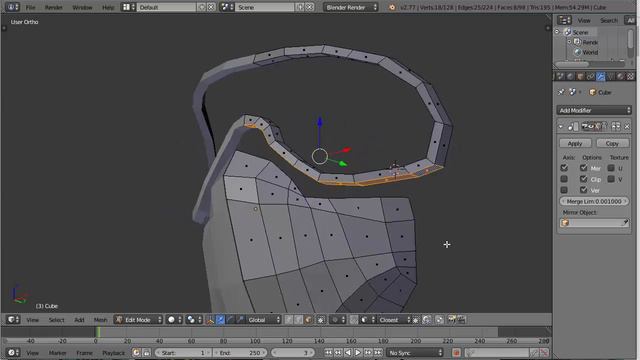Select the Scene item in outliner

click(580, 32)
